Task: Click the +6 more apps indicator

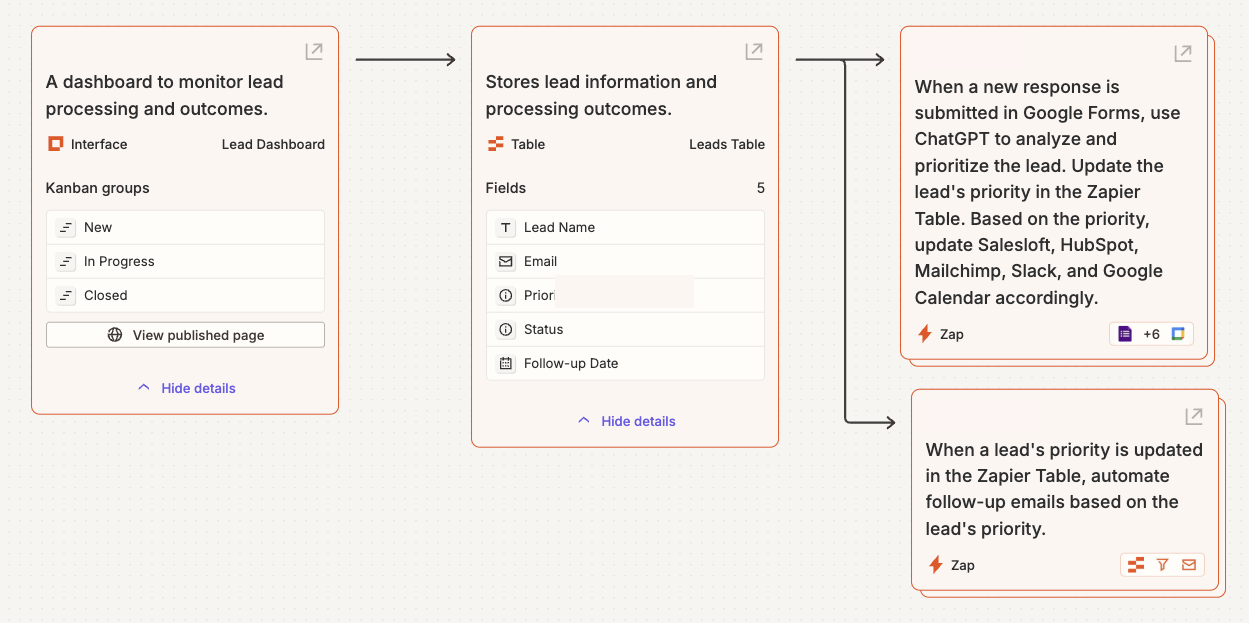Action: (x=1151, y=334)
